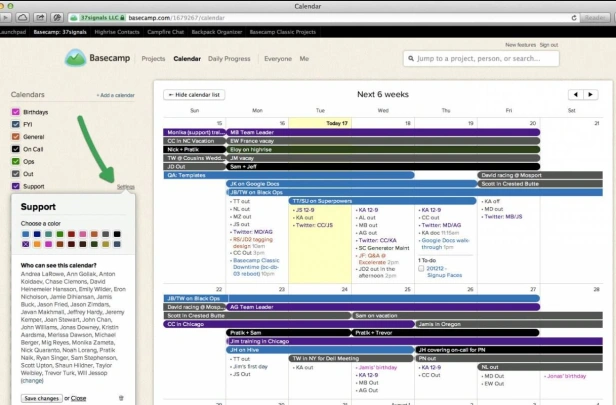Click the browser reload icon

(574, 18)
